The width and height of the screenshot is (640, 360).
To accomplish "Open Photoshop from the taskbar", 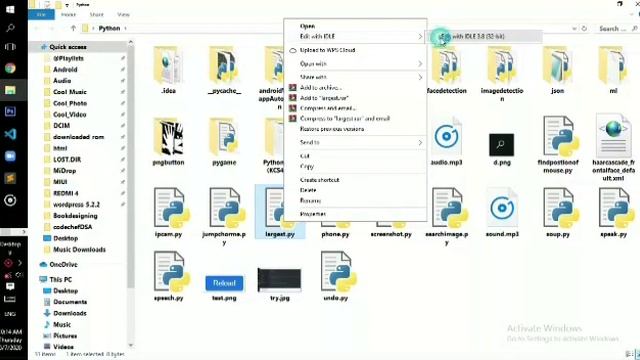I will click(10, 111).
